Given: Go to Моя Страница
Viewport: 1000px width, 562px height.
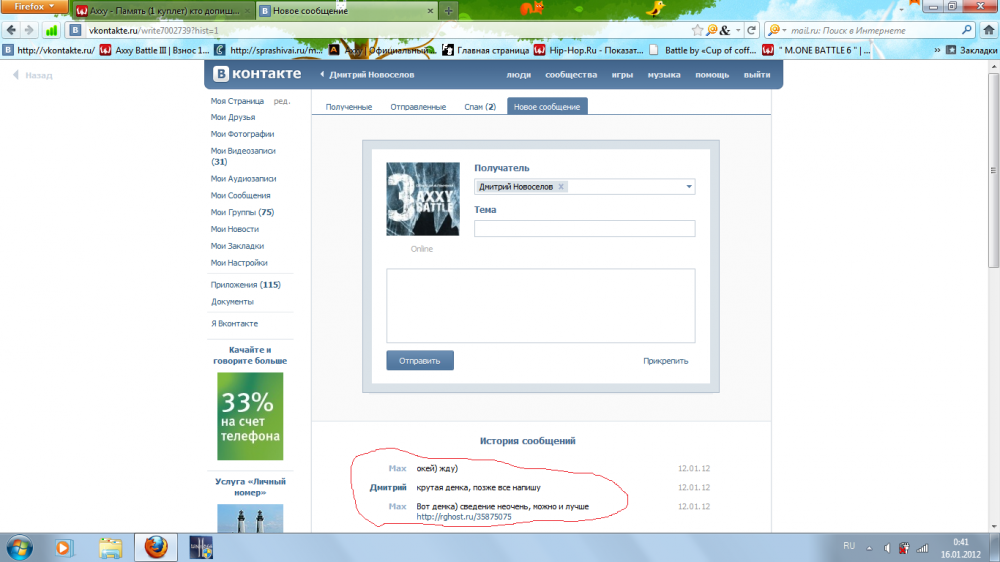Looking at the screenshot, I should pyautogui.click(x=237, y=101).
